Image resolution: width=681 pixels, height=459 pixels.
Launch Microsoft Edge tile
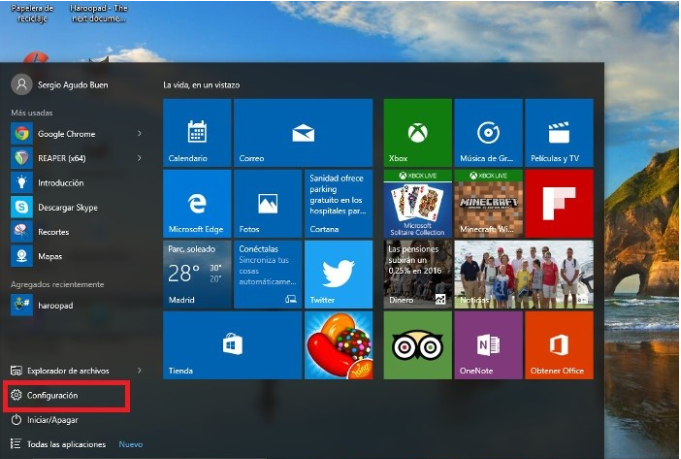point(197,204)
